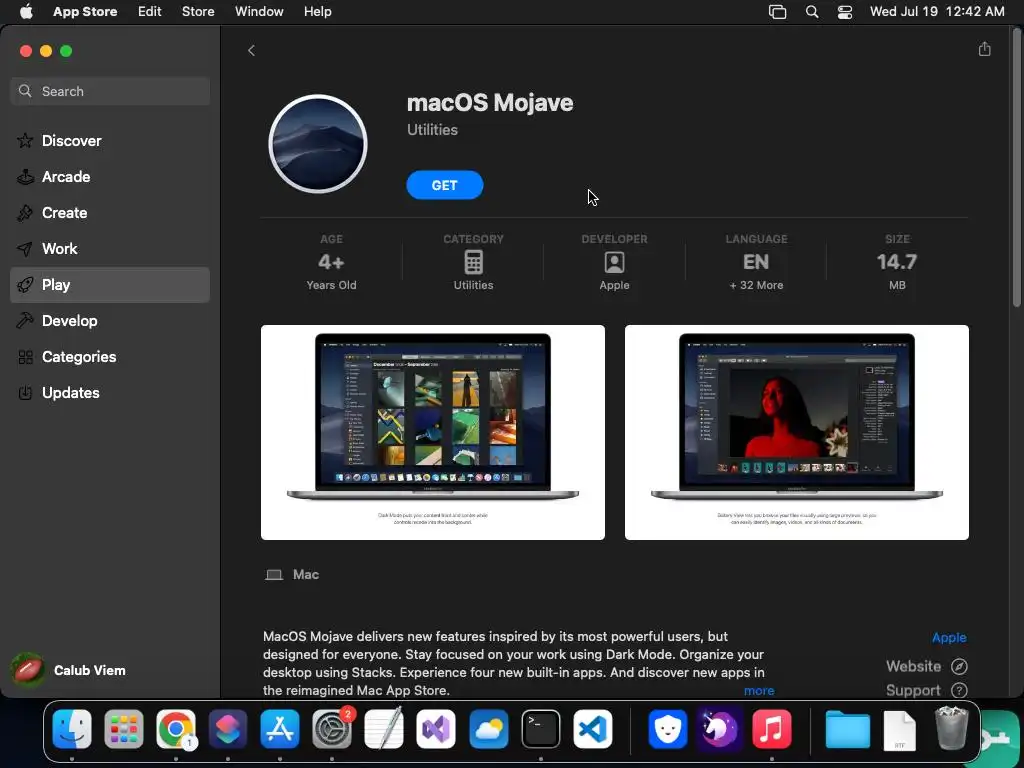This screenshot has width=1024, height=768.
Task: Open System Settings from the Dock
Action: click(x=332, y=729)
